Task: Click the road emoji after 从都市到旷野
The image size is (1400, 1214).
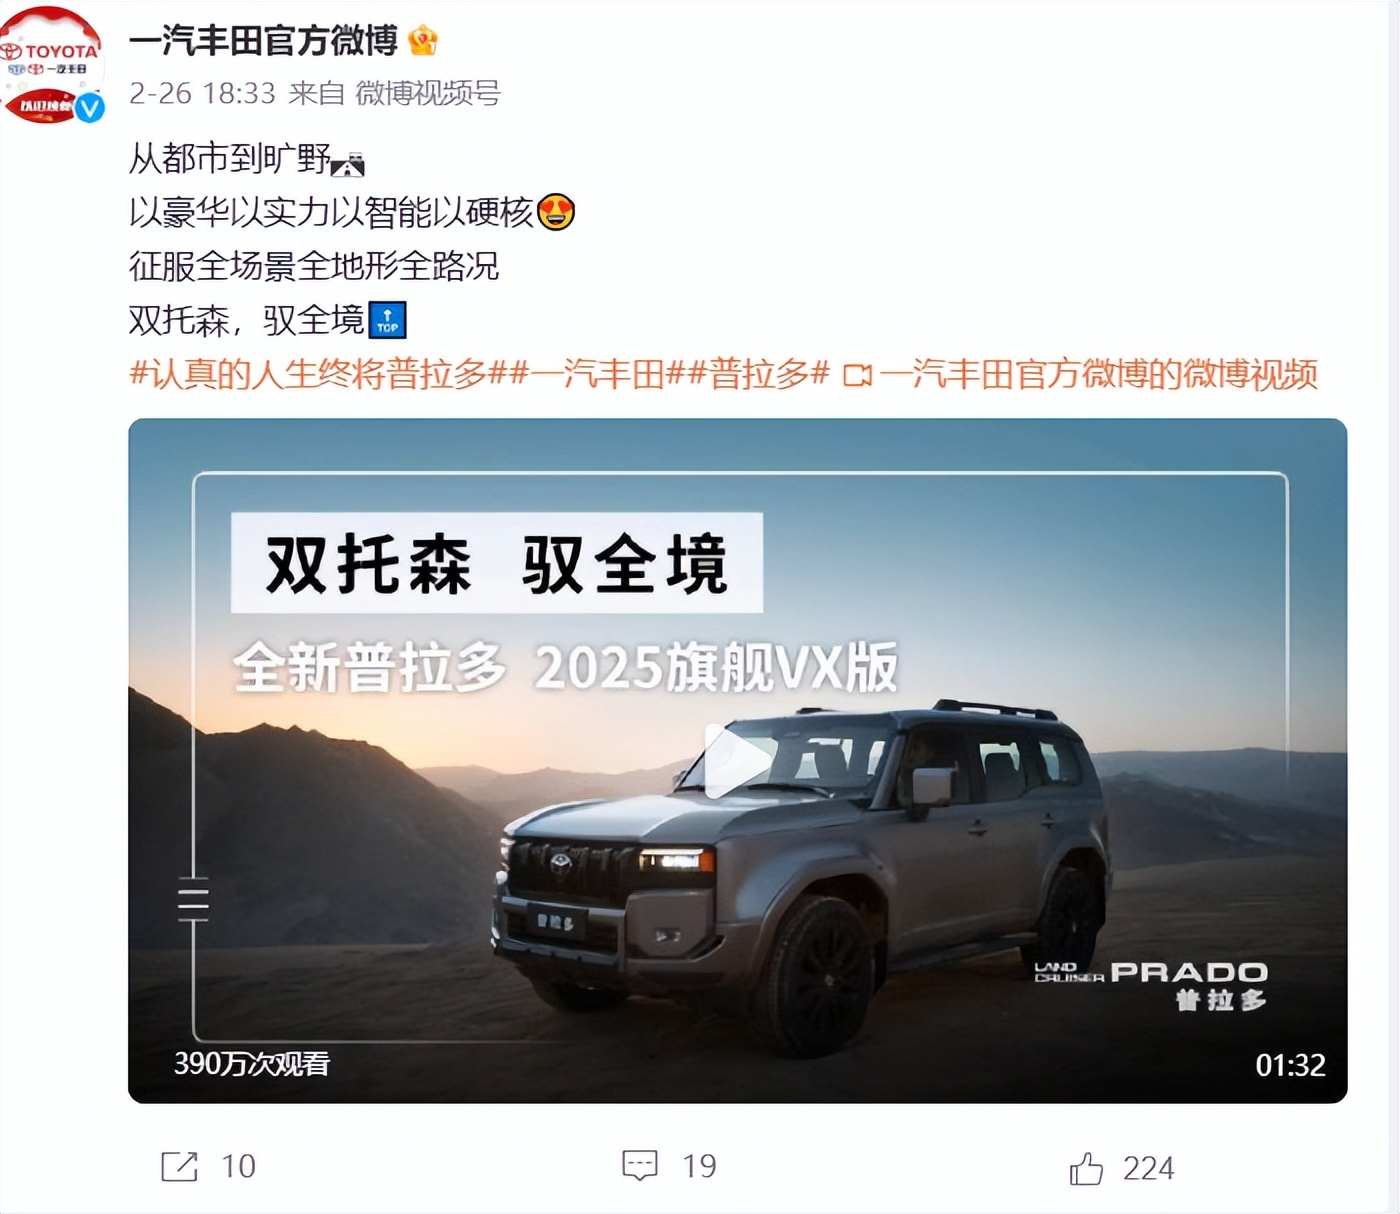Action: 347,164
